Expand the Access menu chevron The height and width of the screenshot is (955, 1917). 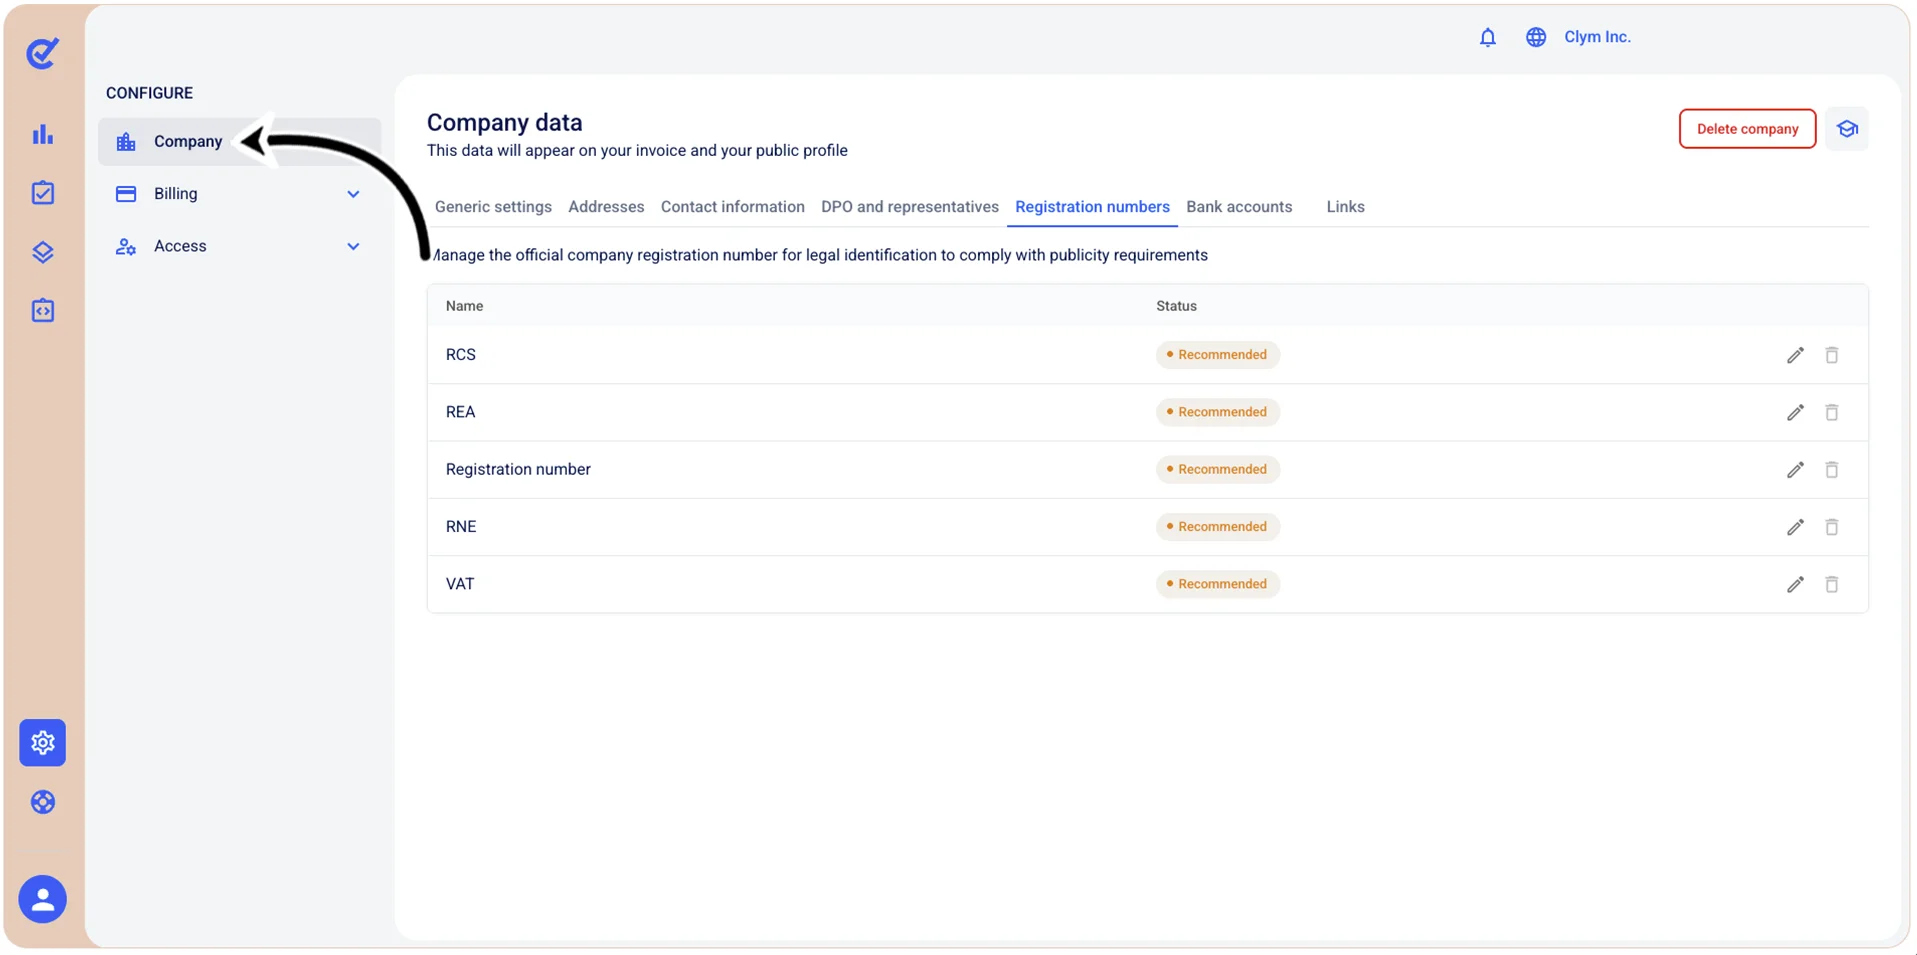353,246
